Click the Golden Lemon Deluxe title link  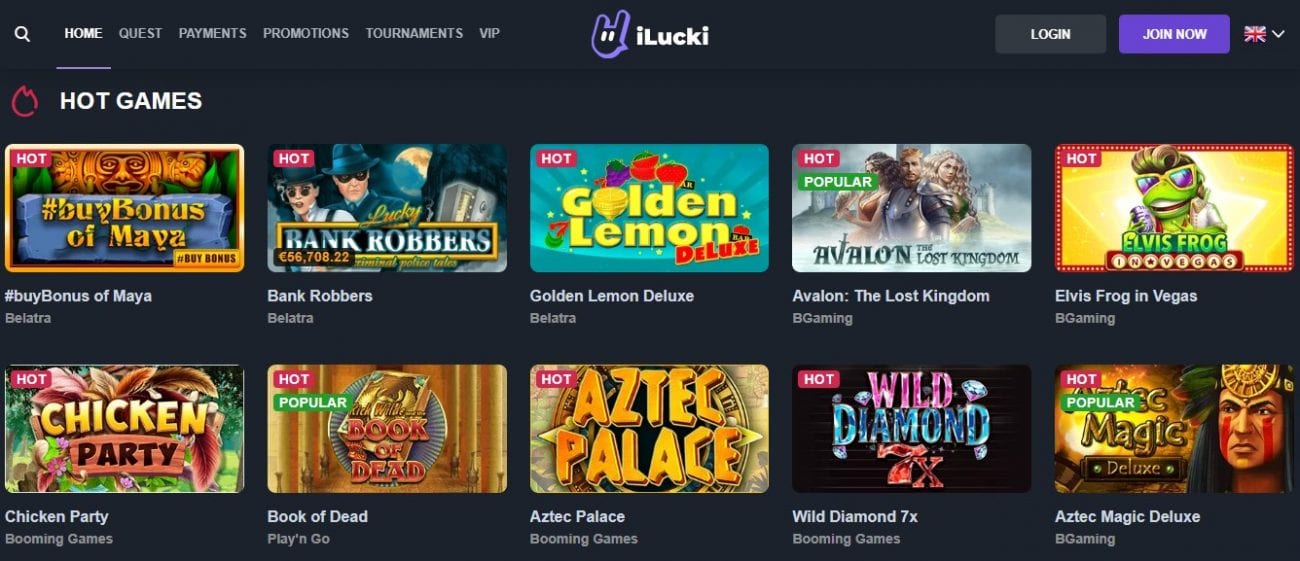[x=611, y=296]
